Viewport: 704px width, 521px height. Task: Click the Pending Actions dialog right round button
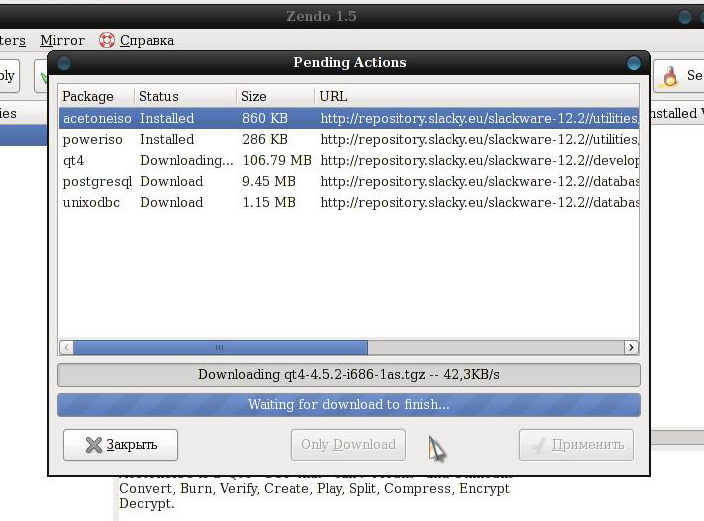(x=634, y=63)
